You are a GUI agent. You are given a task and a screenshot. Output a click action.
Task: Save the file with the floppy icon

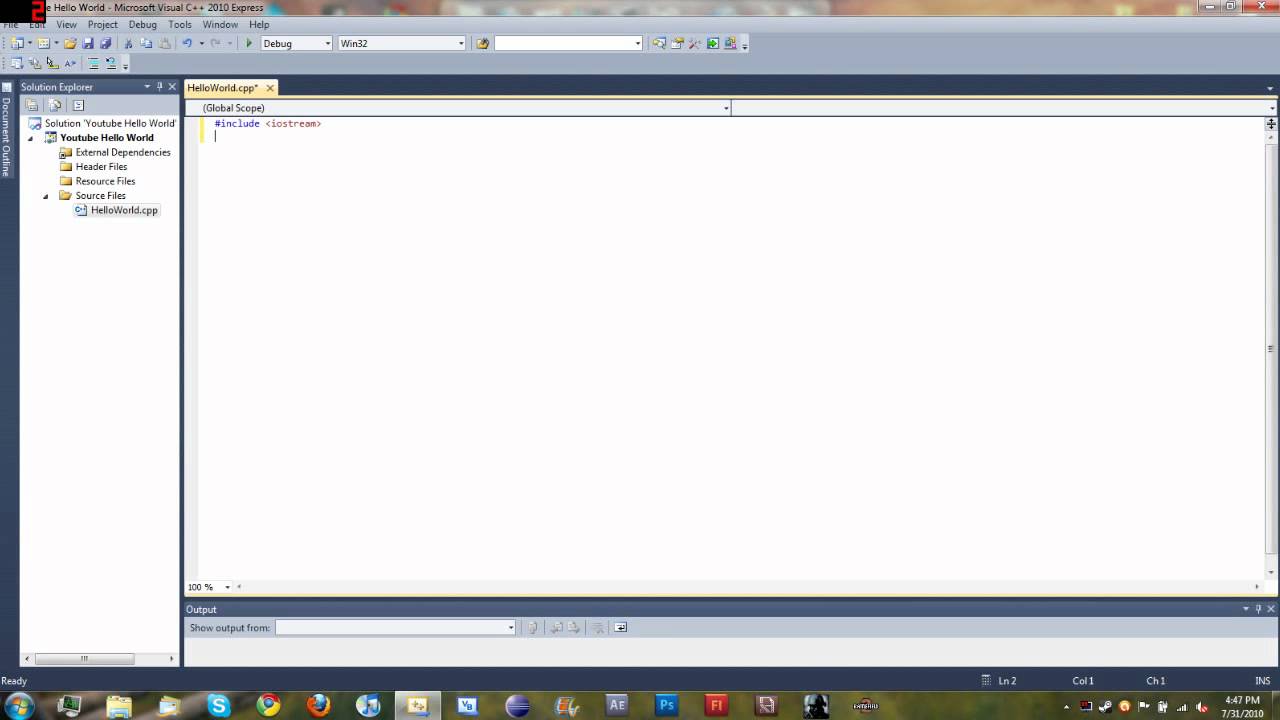point(88,43)
